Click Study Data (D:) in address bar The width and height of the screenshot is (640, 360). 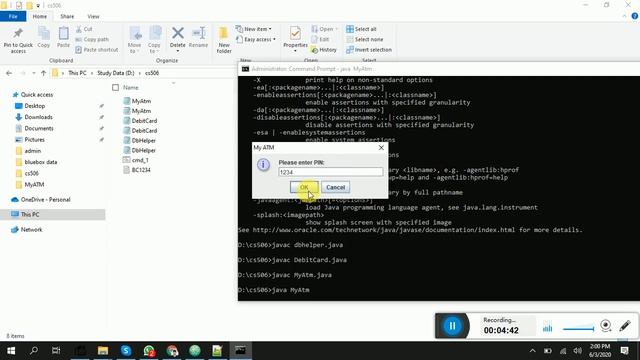(x=116, y=73)
